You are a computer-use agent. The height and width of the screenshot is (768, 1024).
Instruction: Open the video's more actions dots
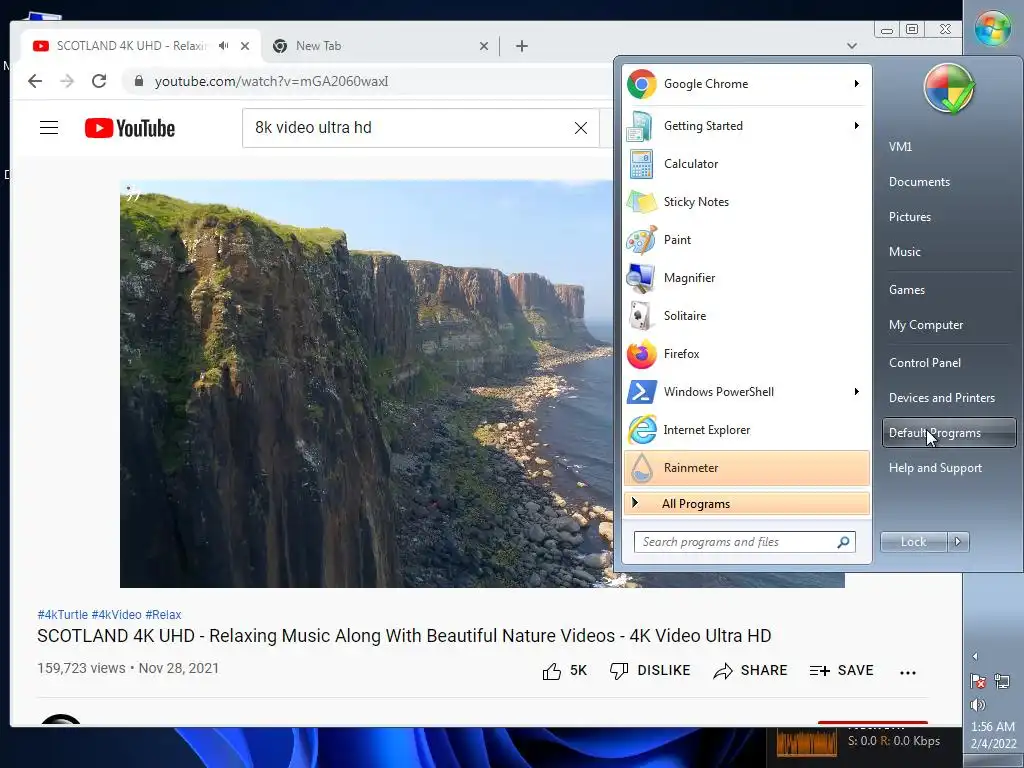pos(908,672)
